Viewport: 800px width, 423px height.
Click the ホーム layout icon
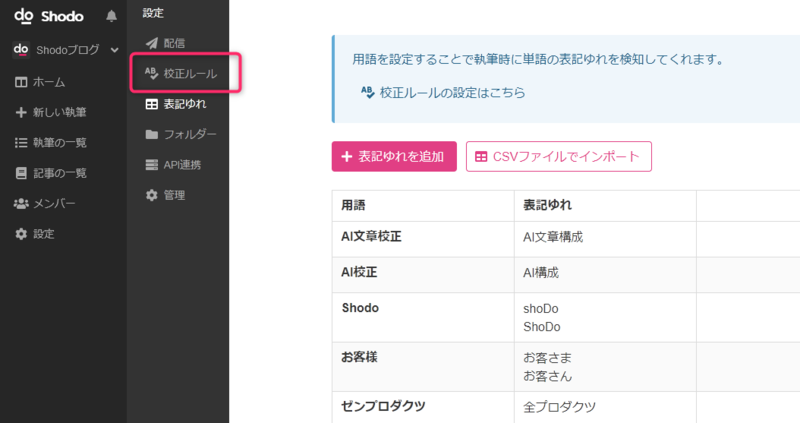pyautogui.click(x=21, y=82)
